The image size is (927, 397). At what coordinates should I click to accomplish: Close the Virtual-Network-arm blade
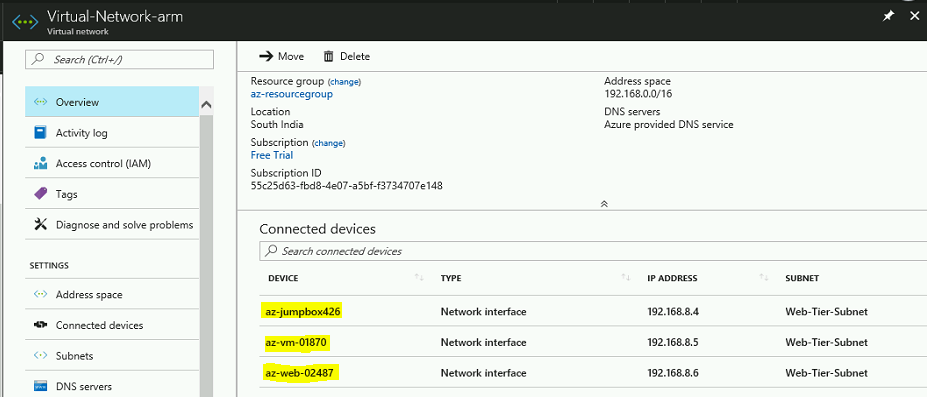[x=914, y=16]
